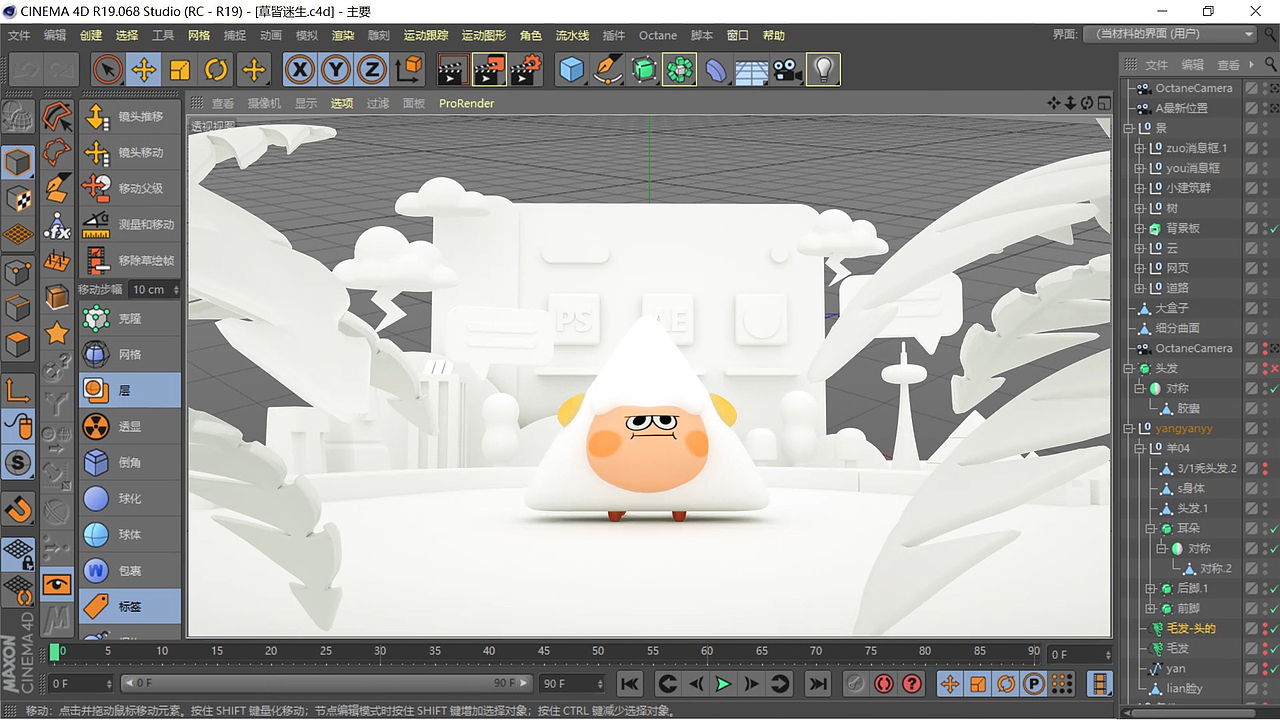
Task: Activate the Scale tool in top toolbar
Action: 180,69
